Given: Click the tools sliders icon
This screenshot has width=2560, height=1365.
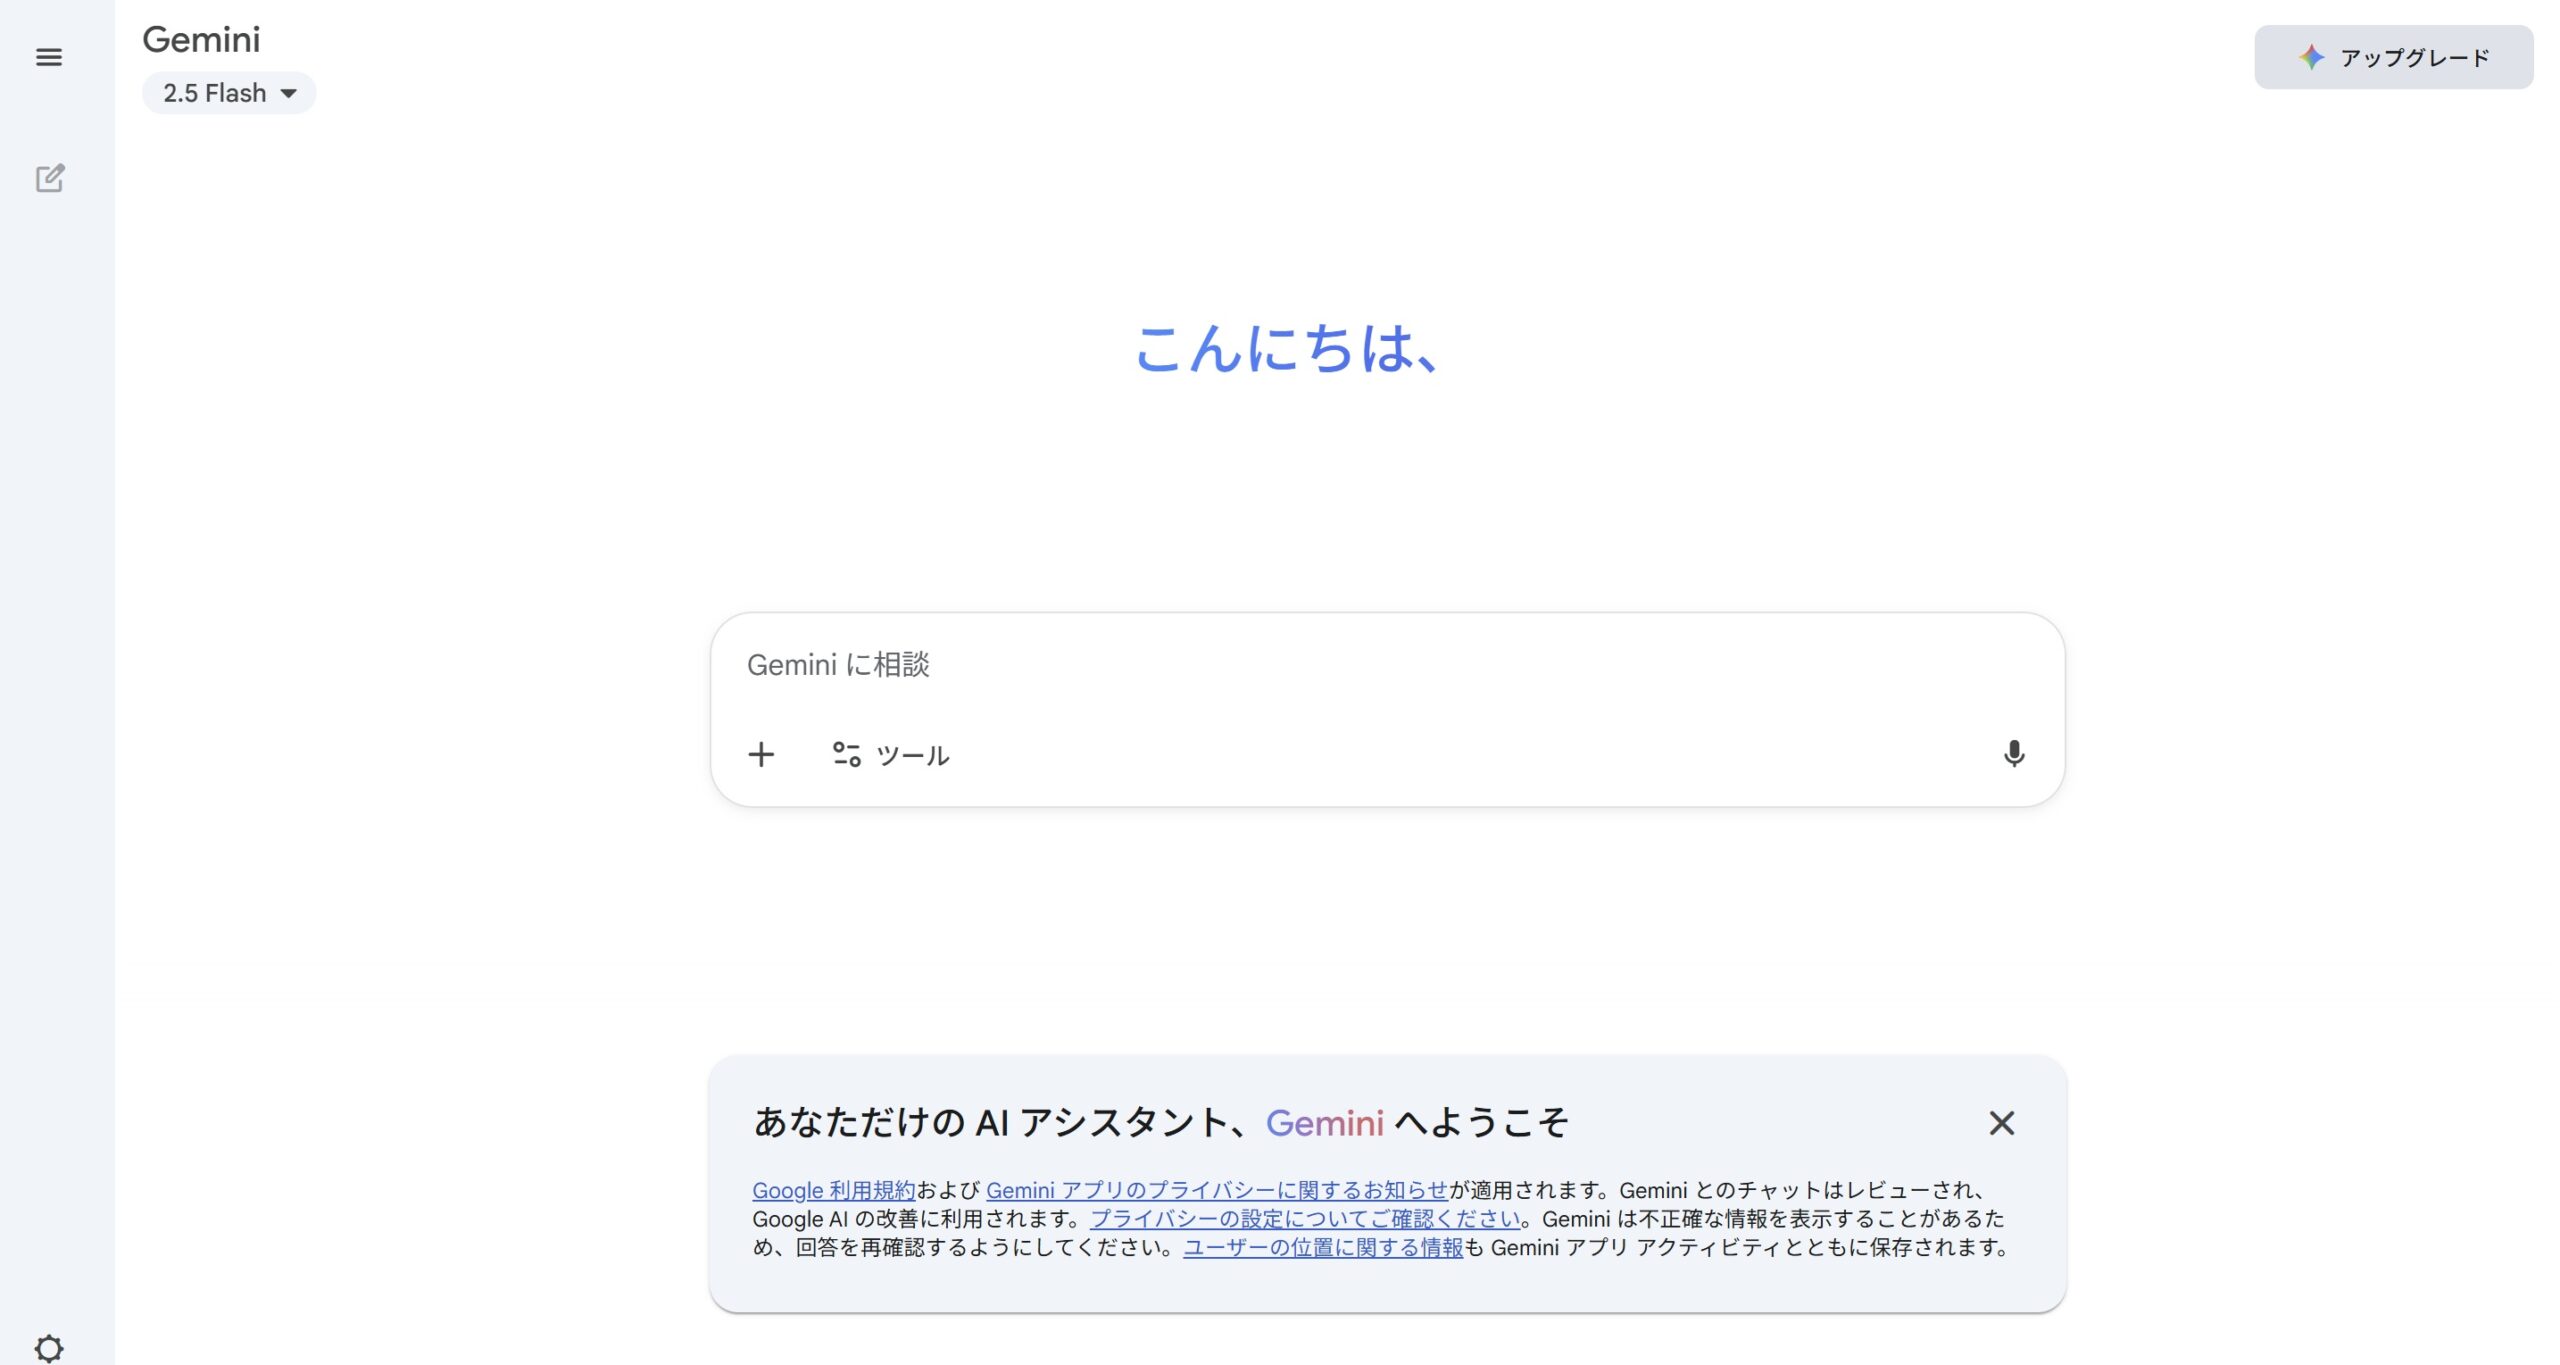Looking at the screenshot, I should (846, 754).
